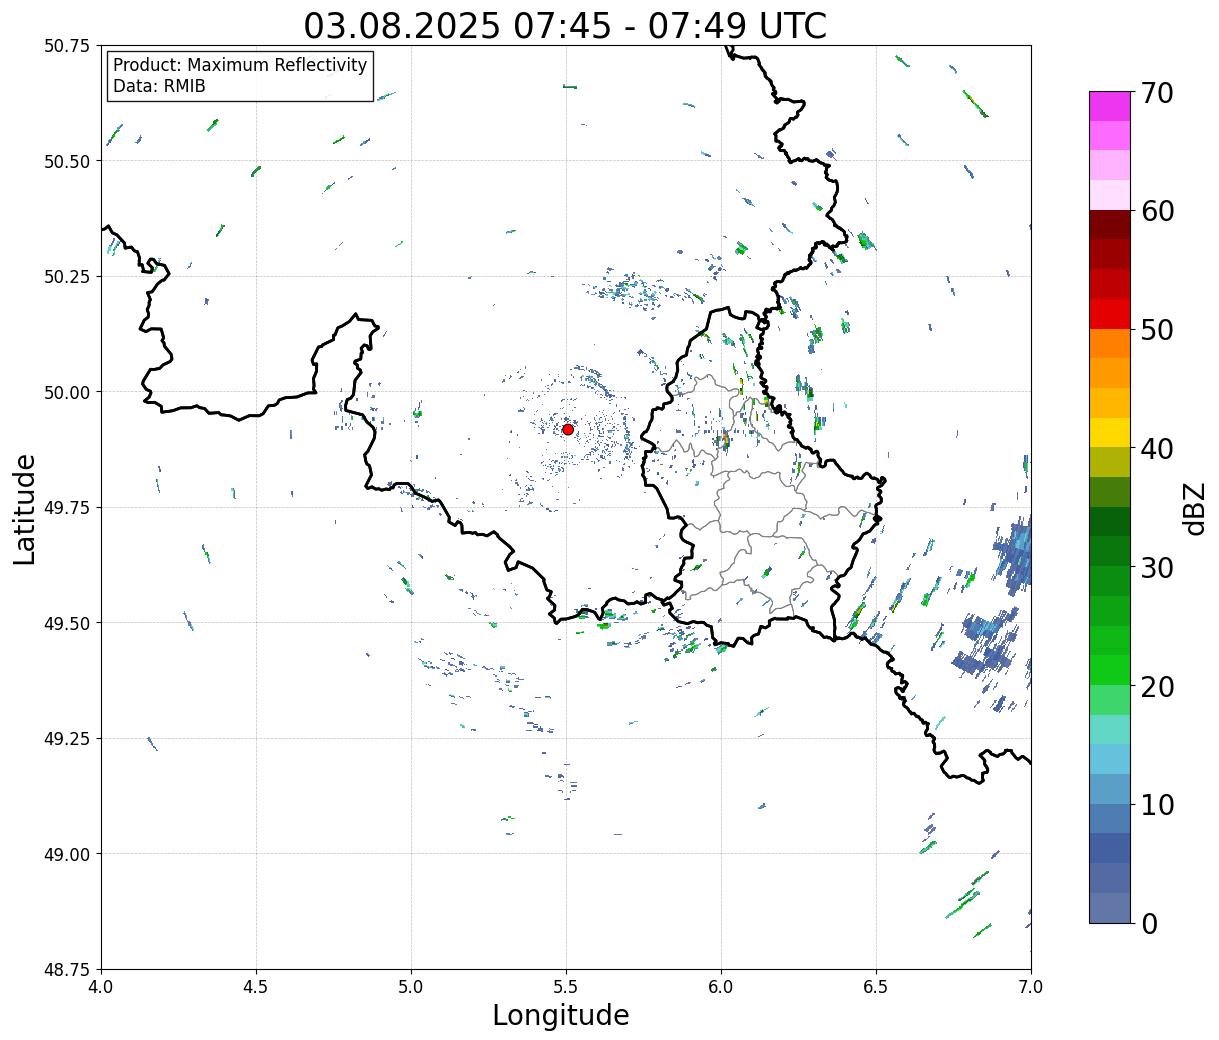
Task: Click the longitude 5.5 tick label
Action: [566, 987]
